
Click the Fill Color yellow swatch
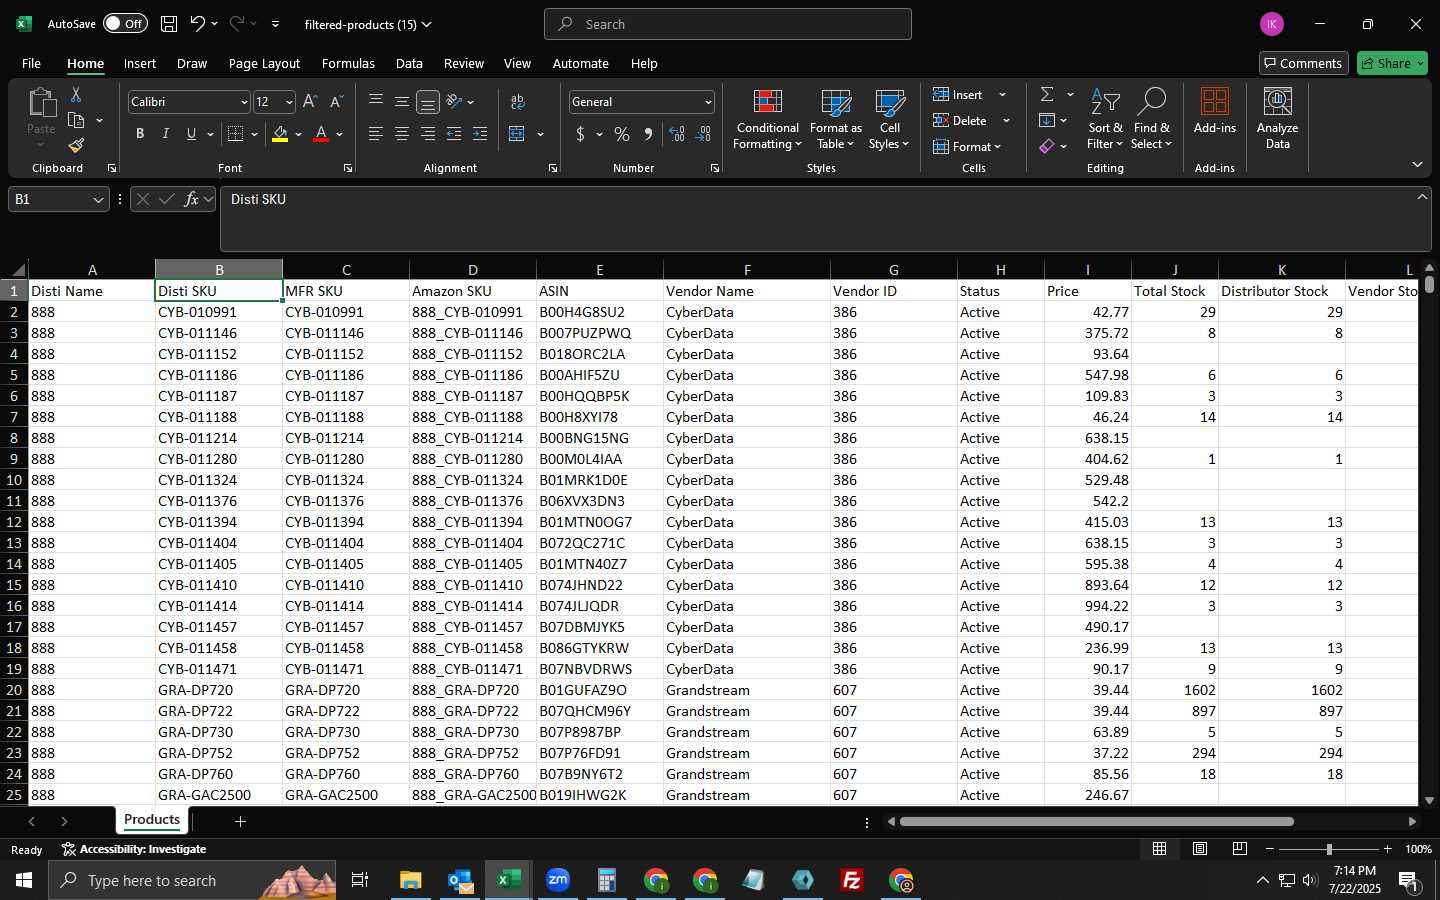pyautogui.click(x=280, y=134)
